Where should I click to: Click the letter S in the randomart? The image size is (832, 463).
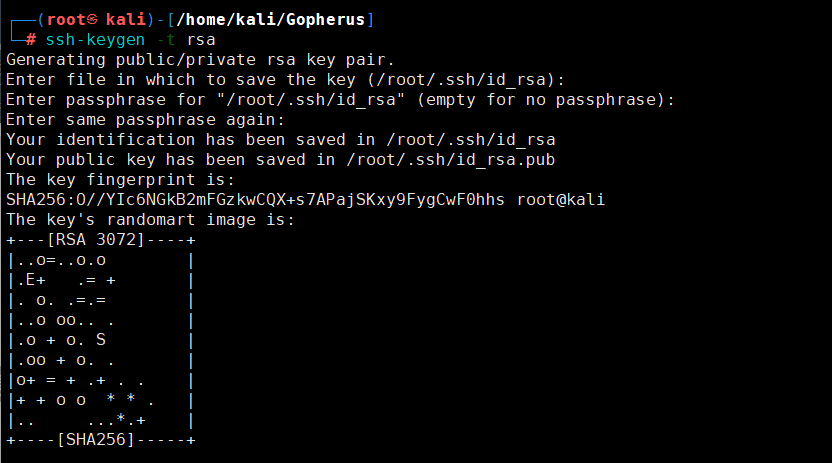(101, 340)
